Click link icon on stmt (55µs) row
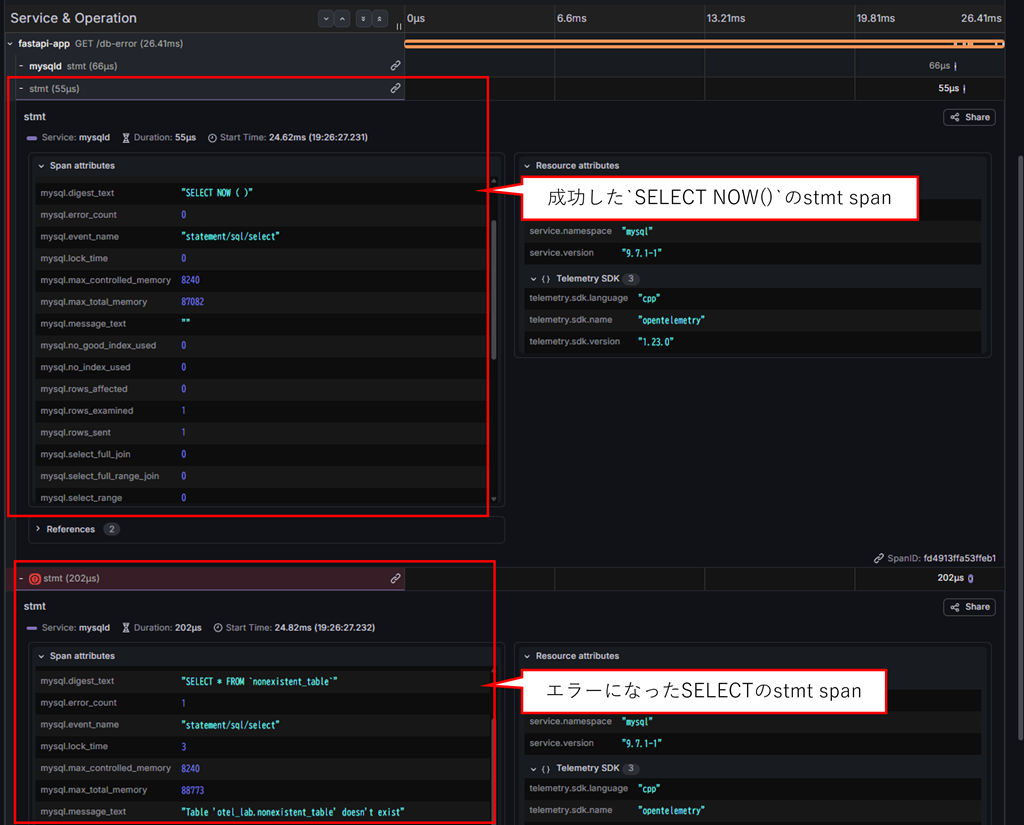 click(x=395, y=88)
